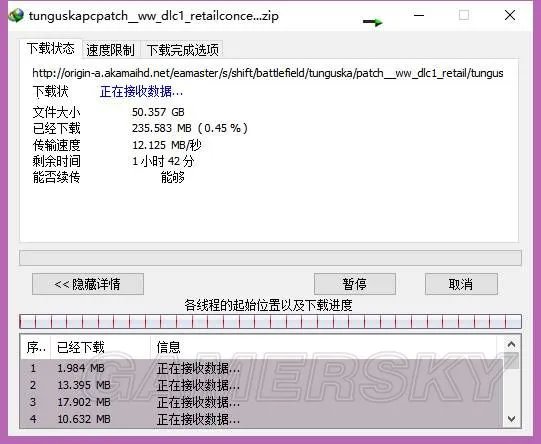Click the 隐藏详情 button
The image size is (541, 444).
pyautogui.click(x=88, y=284)
